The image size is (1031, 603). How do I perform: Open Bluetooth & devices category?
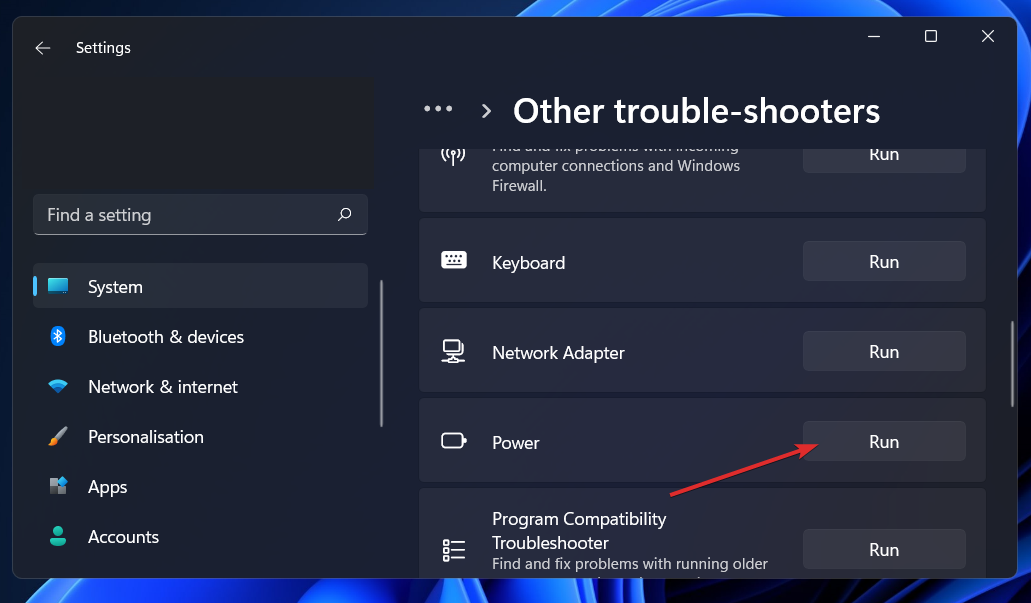point(201,336)
